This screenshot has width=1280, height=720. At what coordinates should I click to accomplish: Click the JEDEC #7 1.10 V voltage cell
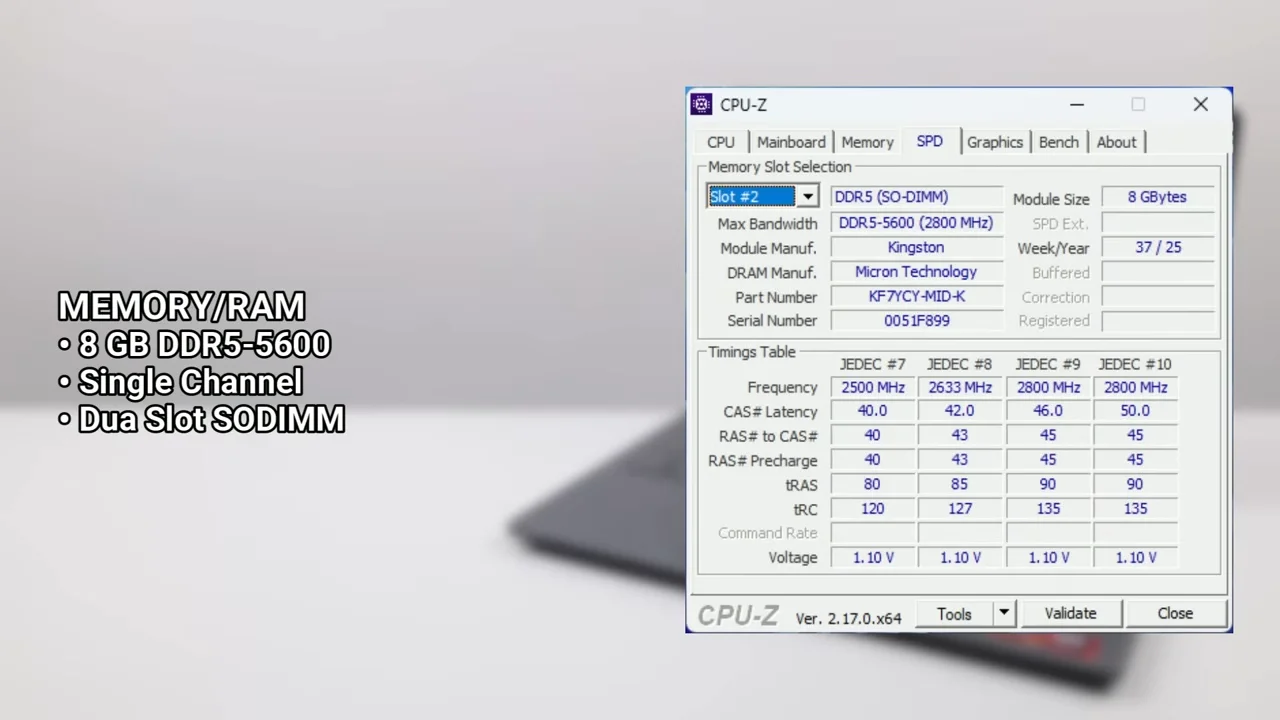tap(872, 557)
